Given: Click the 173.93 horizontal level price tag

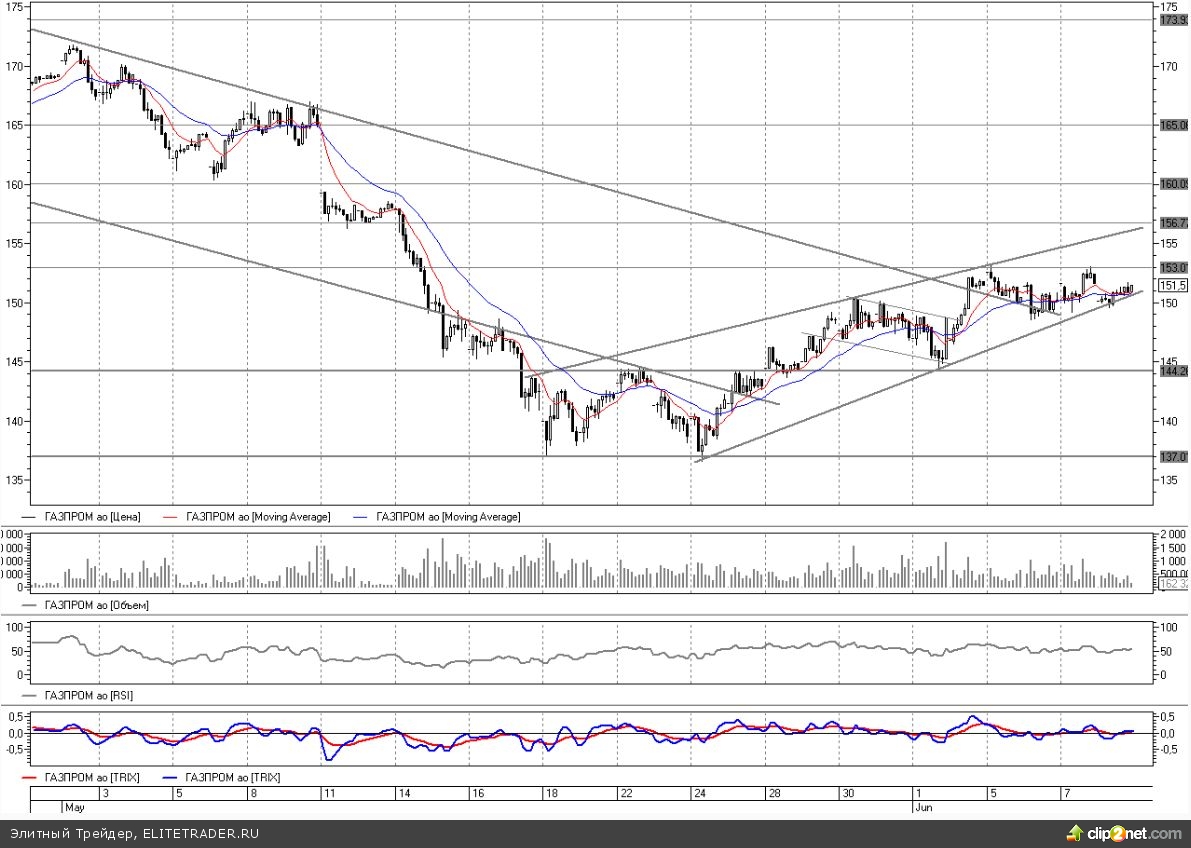Looking at the screenshot, I should point(1173,20).
